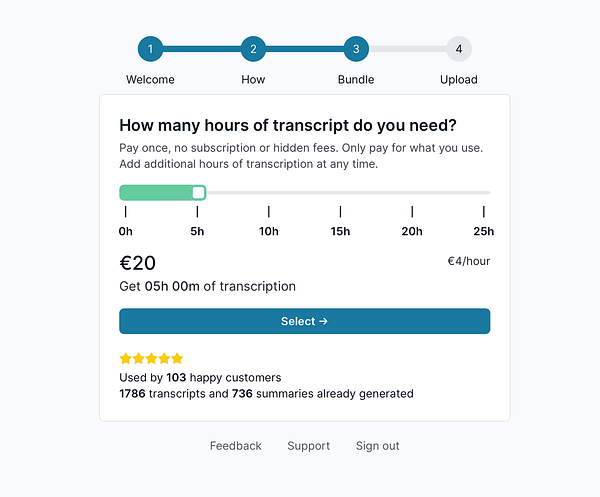600x497 pixels.
Task: Click step 1 Welcome circle
Action: [150, 49]
